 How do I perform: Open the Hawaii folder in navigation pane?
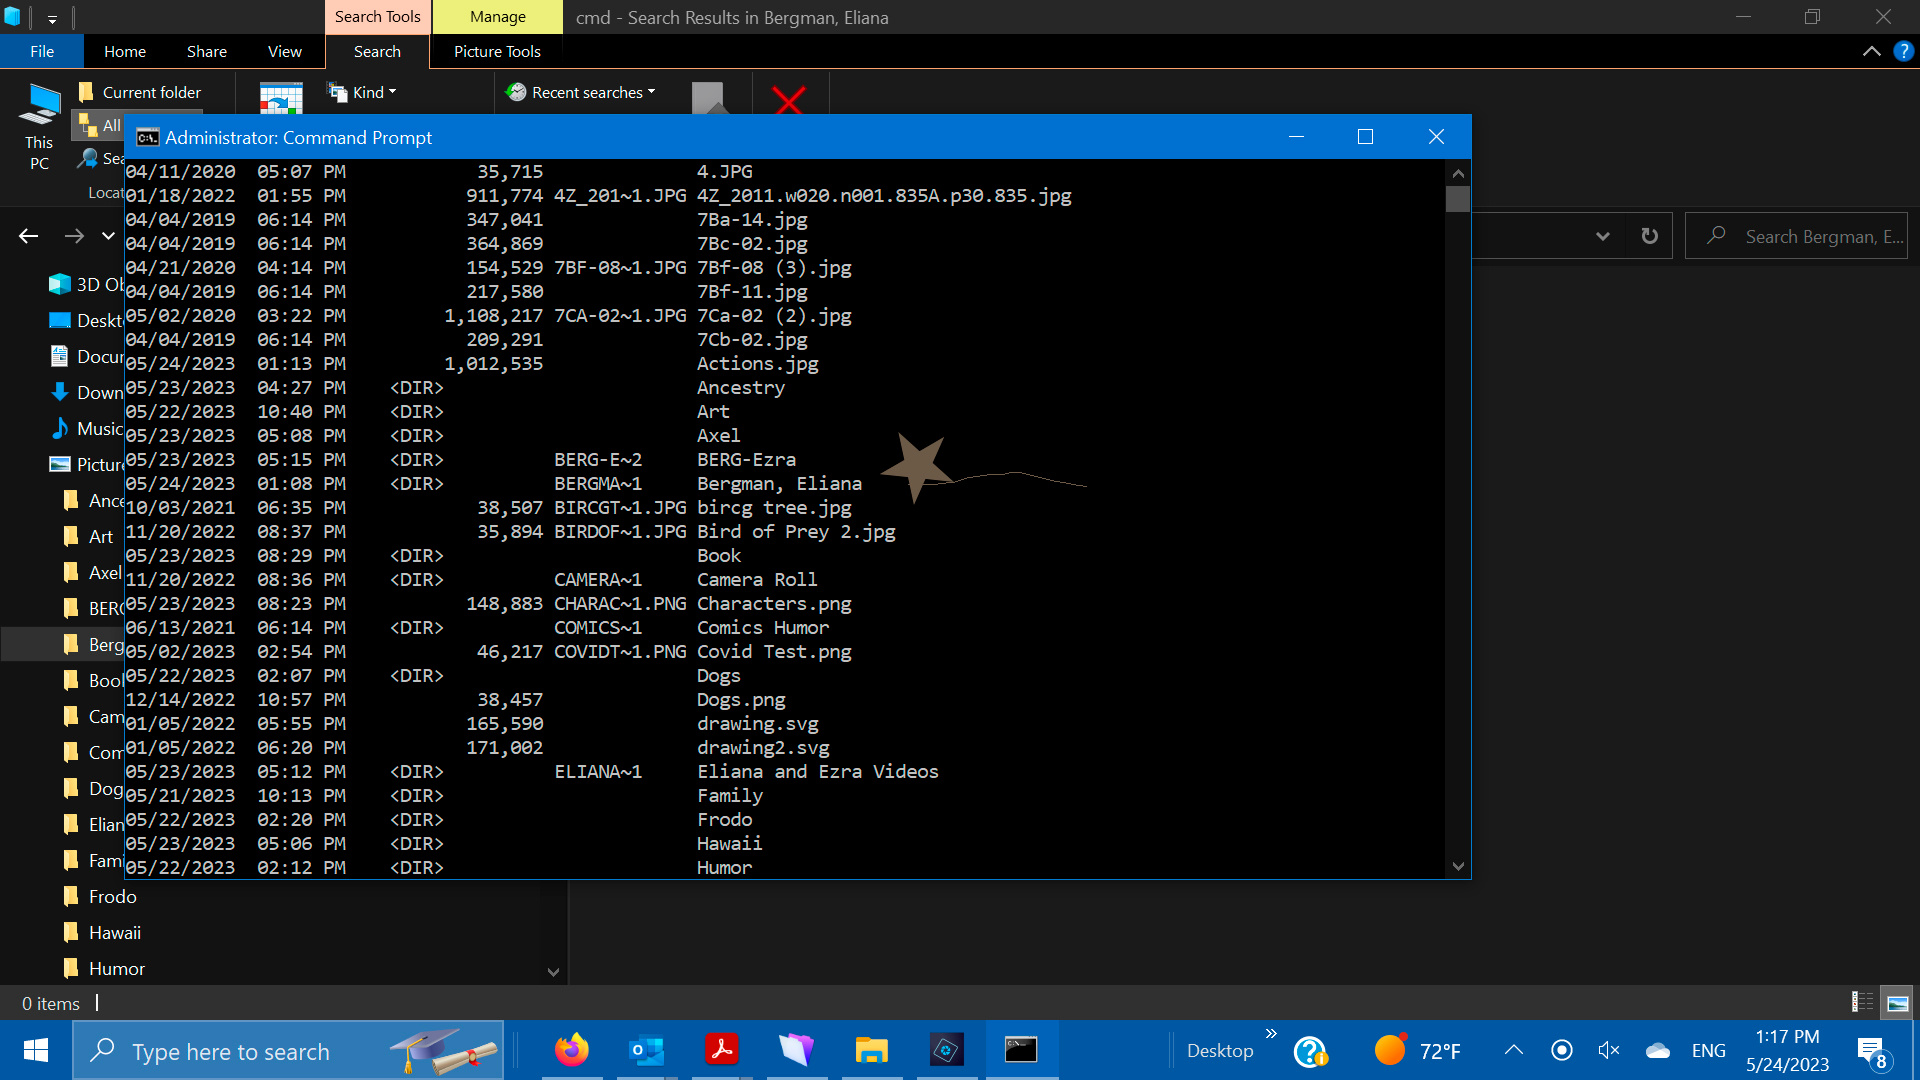114,932
